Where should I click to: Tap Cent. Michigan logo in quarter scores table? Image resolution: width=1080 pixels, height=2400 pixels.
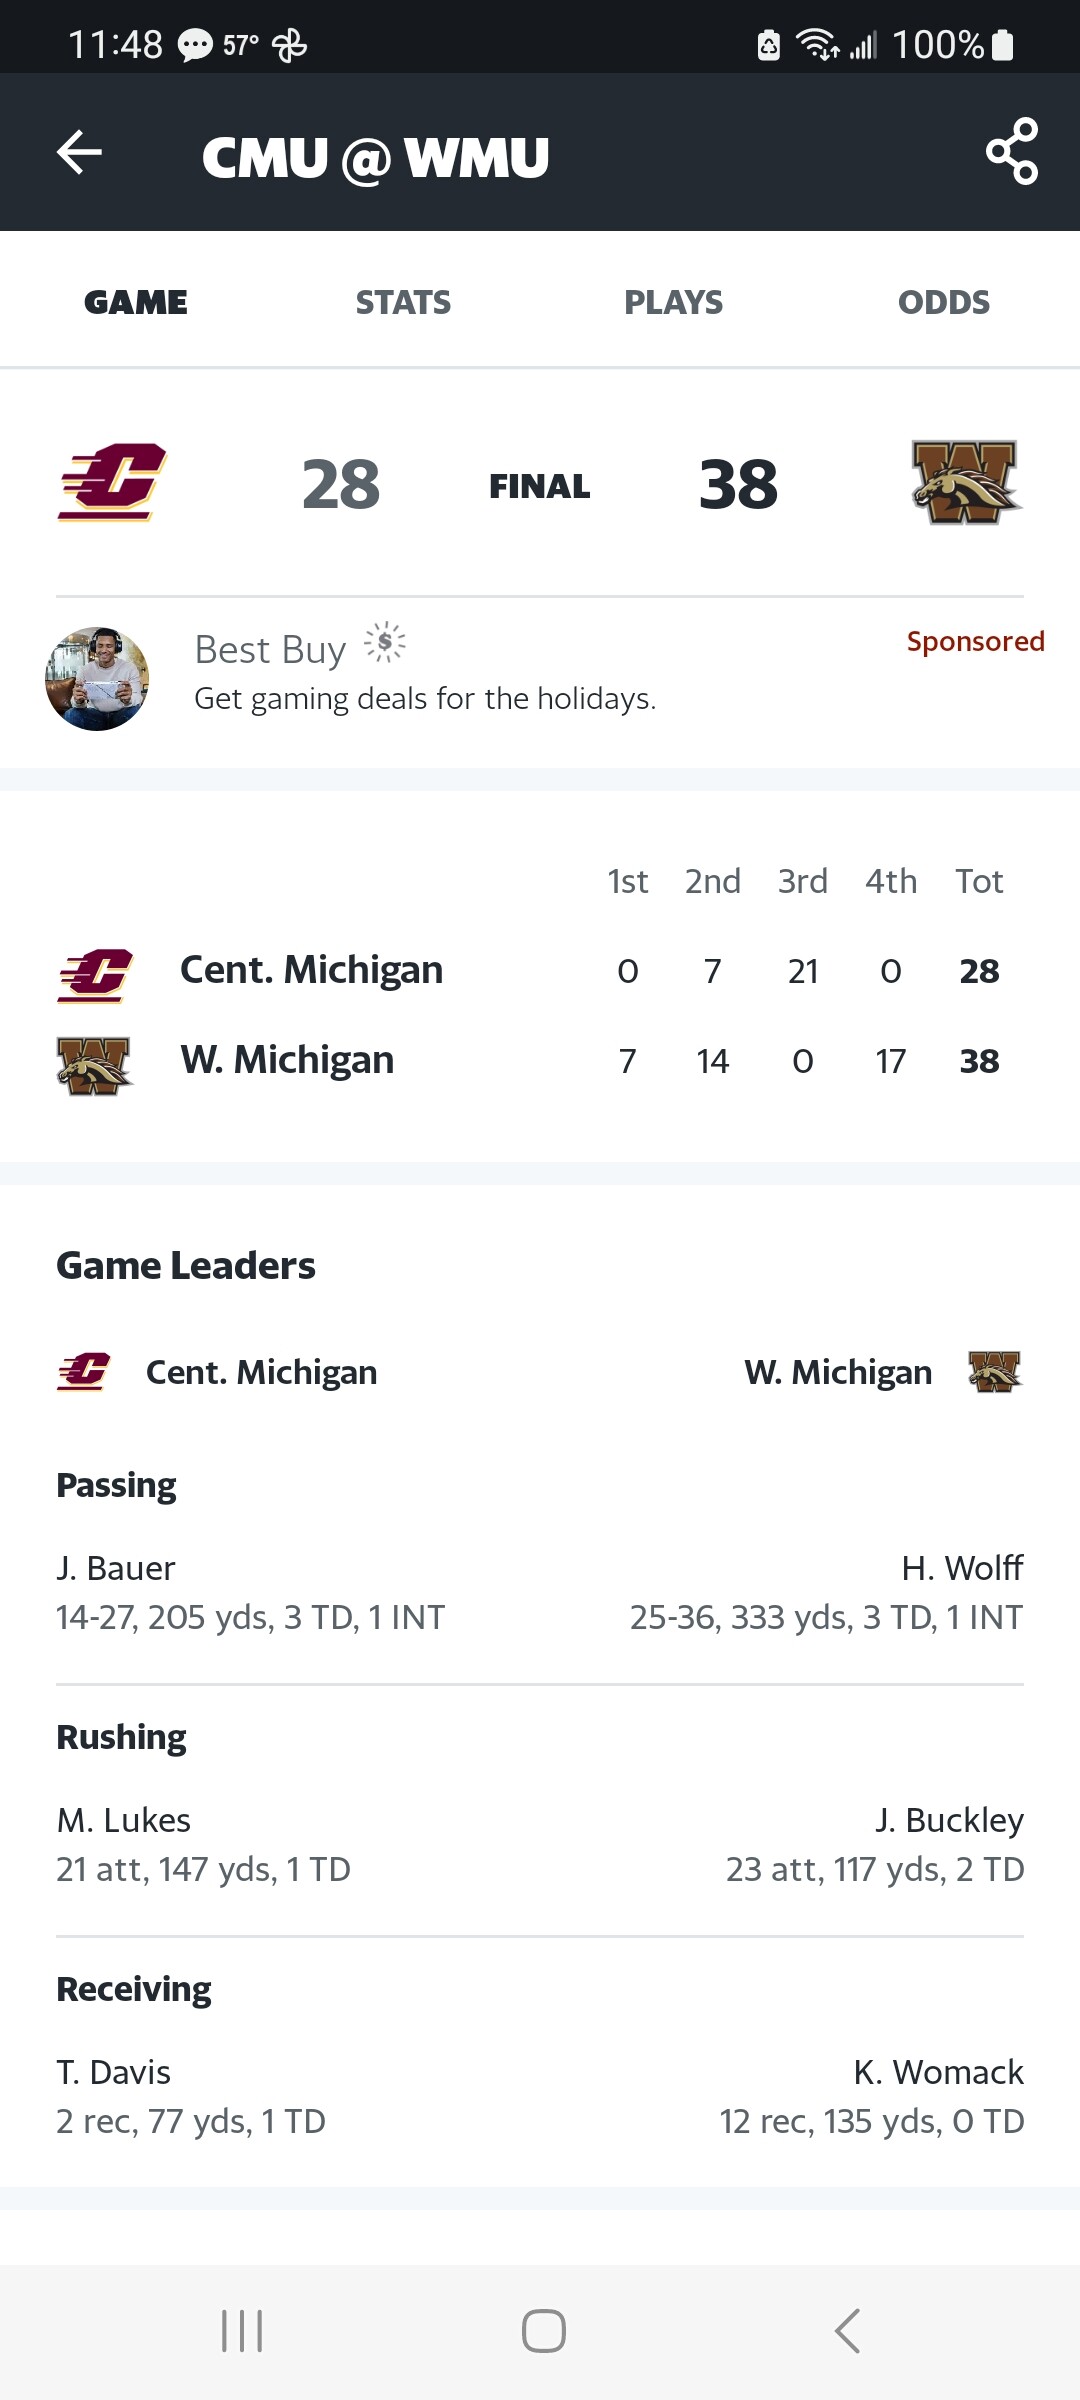click(x=95, y=974)
